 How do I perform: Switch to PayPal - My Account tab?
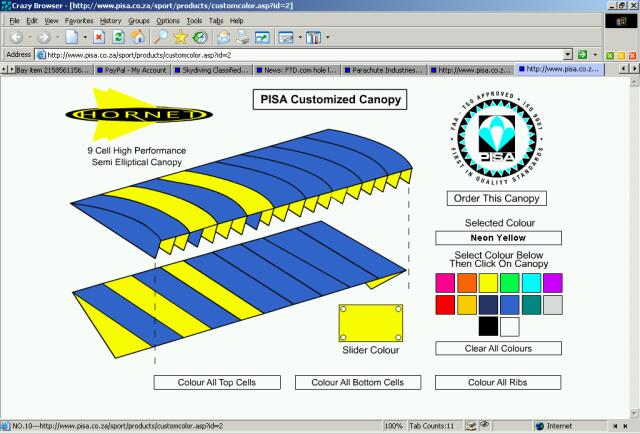133,70
